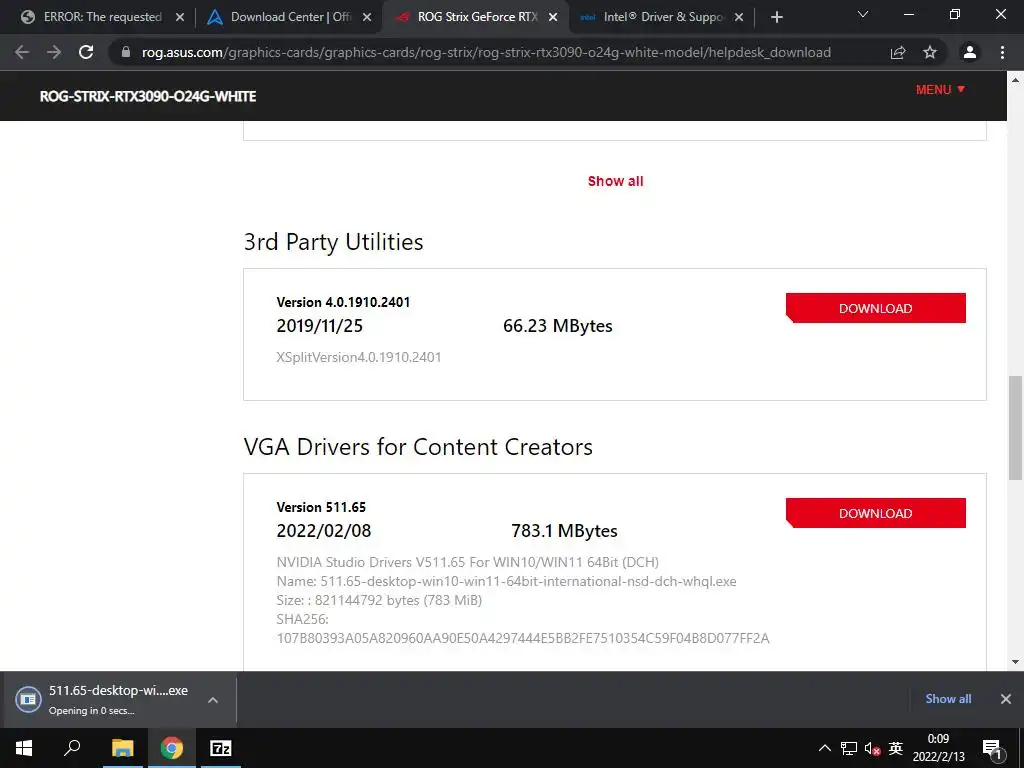Click the muted volume tray icon

pos(872,748)
